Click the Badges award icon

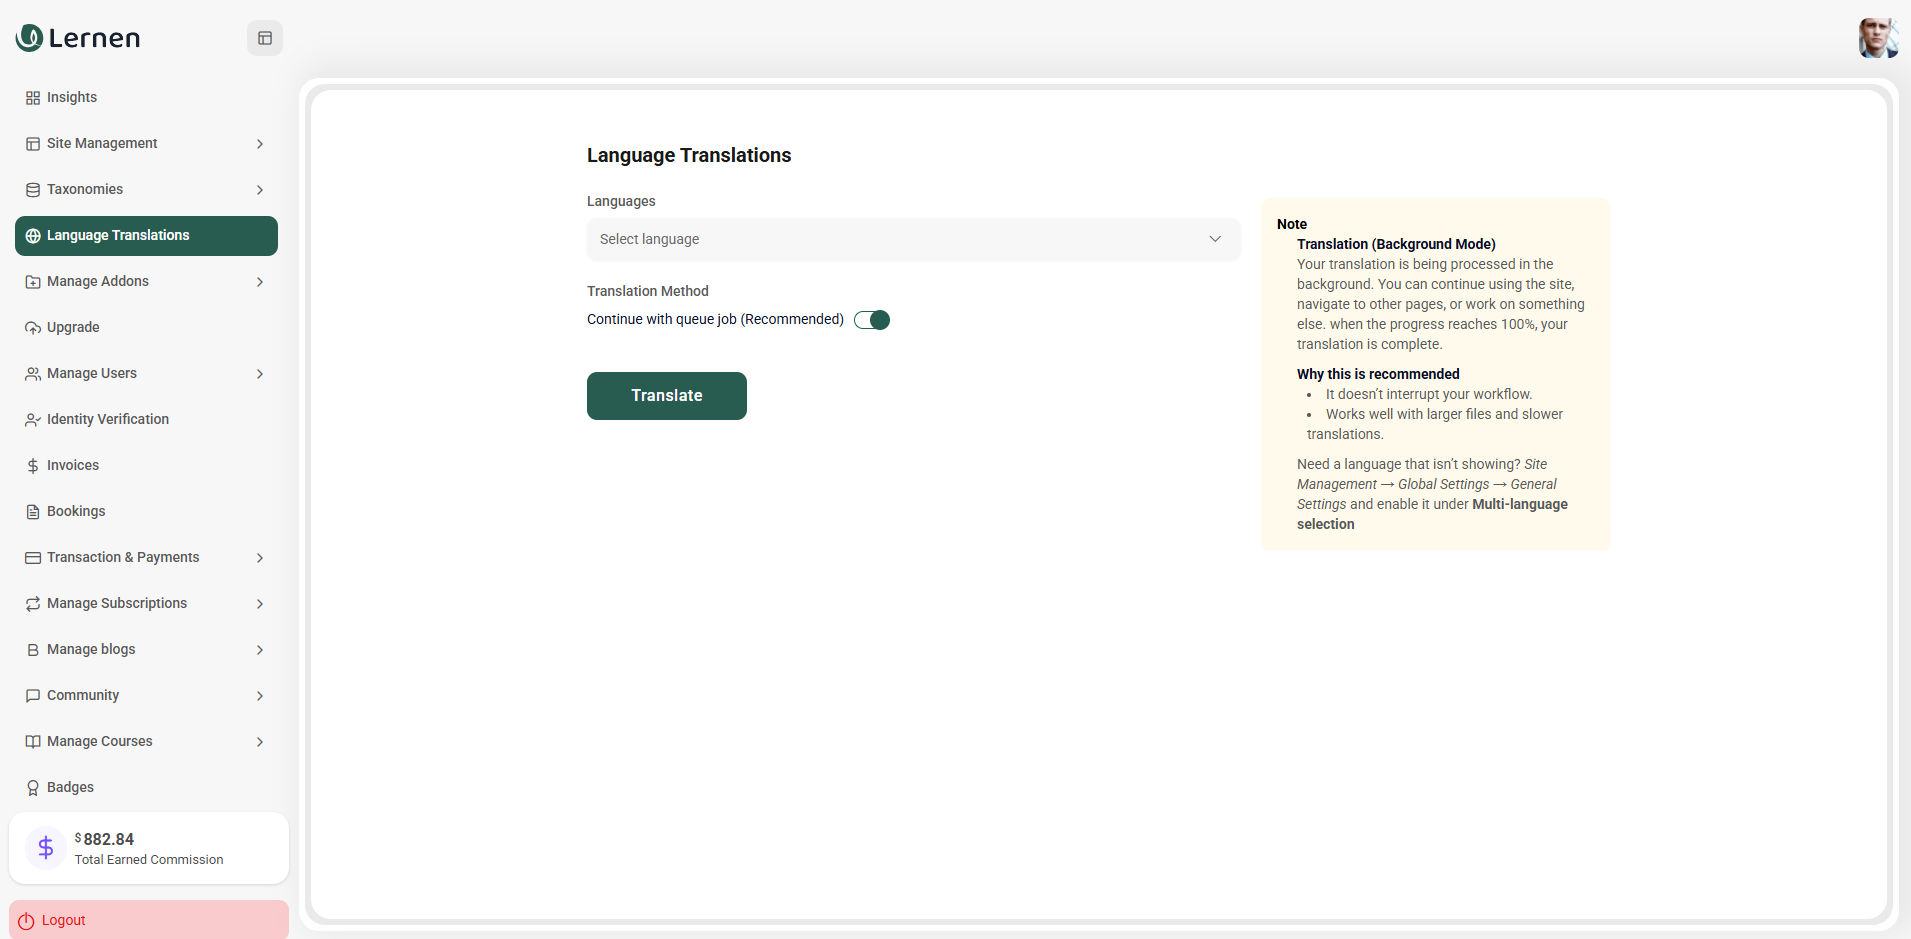pos(33,788)
